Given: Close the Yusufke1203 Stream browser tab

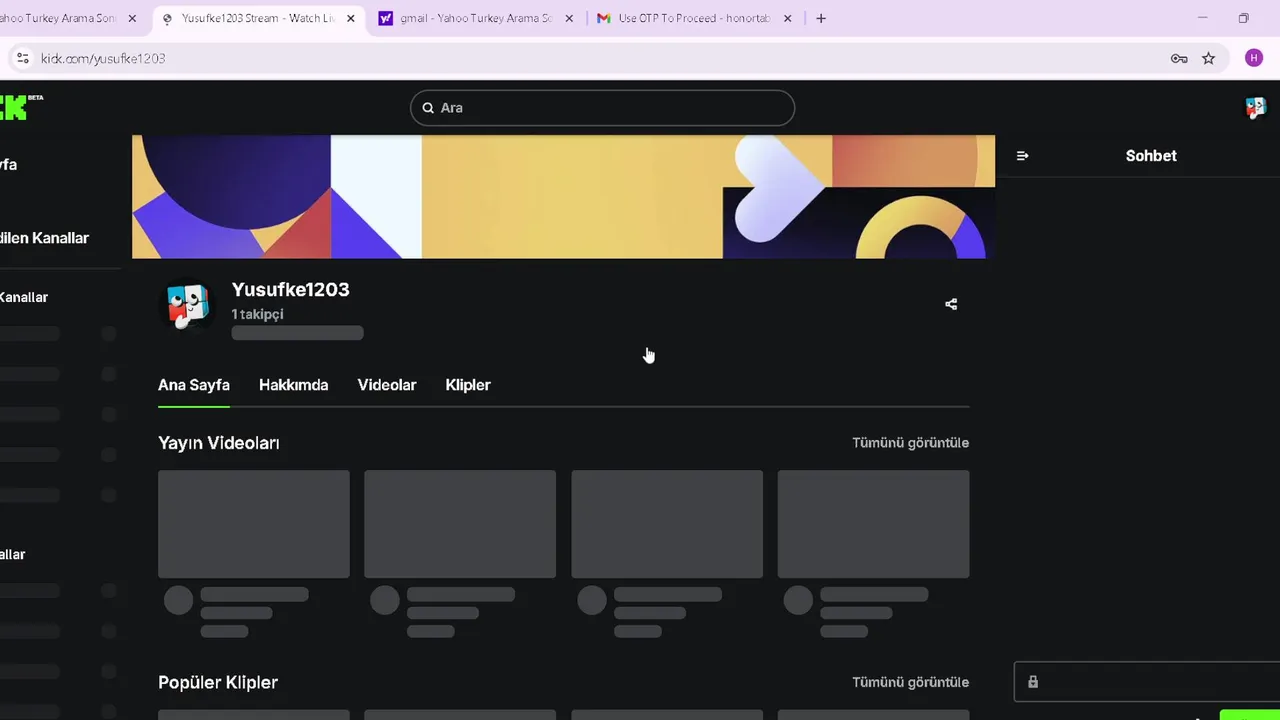Looking at the screenshot, I should pyautogui.click(x=351, y=18).
